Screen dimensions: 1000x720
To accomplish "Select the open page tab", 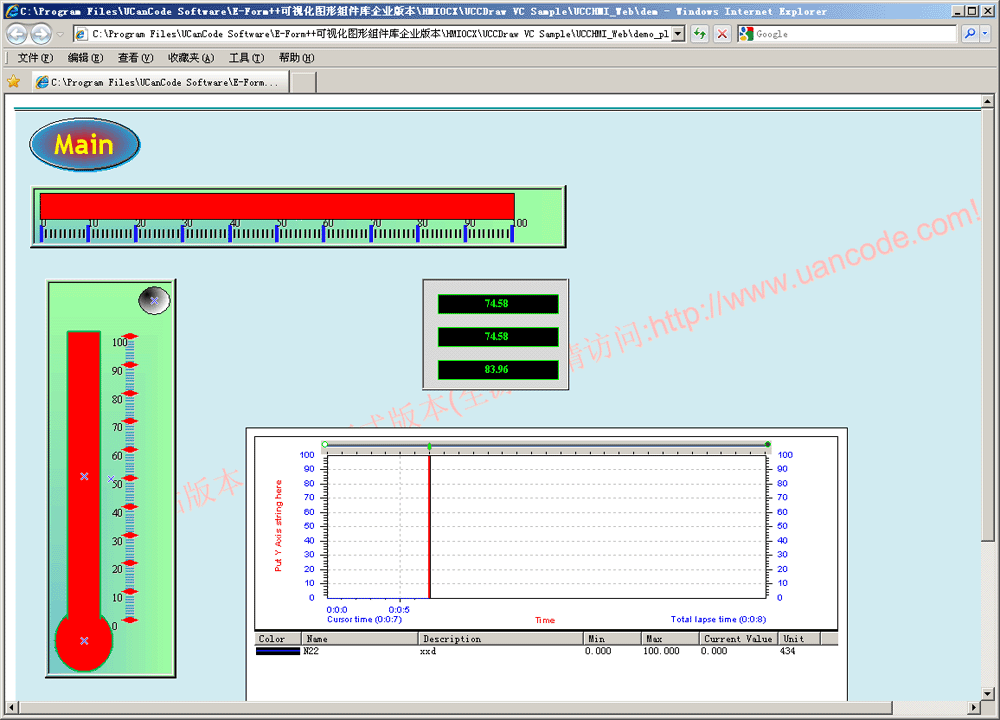I will click(160, 82).
